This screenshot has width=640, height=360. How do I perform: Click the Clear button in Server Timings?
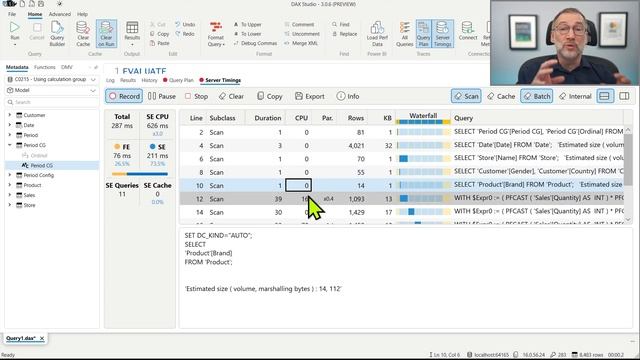tap(231, 96)
